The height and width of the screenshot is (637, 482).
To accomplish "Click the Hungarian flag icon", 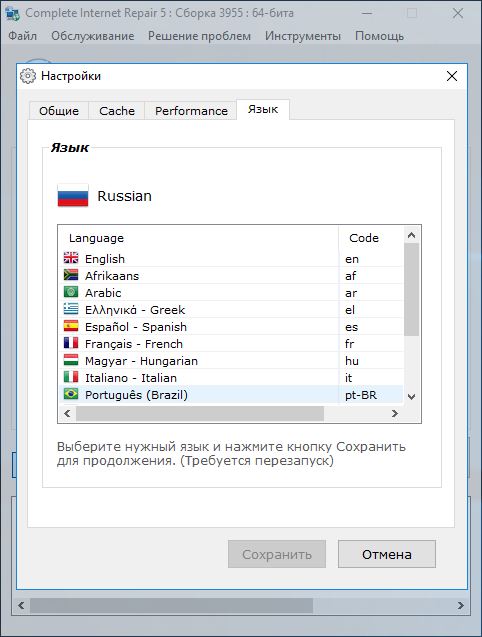I will click(x=71, y=360).
